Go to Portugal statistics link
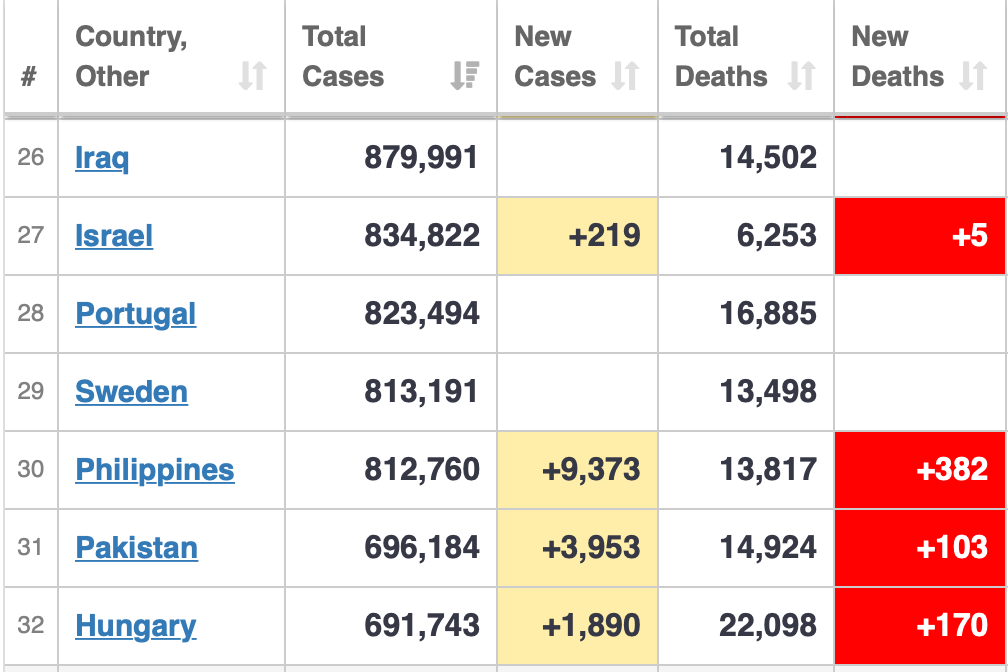The image size is (1008, 672). point(136,314)
